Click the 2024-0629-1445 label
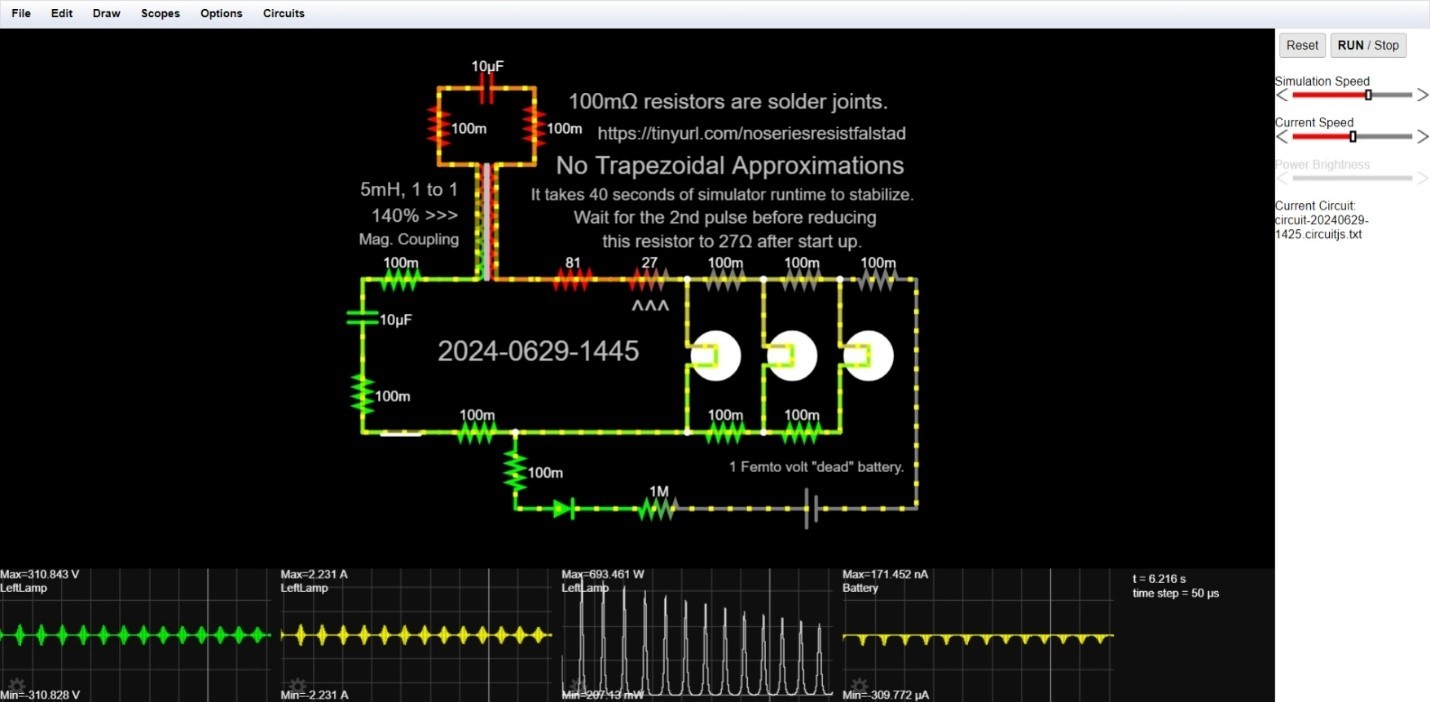The width and height of the screenshot is (1430, 702). [538, 352]
